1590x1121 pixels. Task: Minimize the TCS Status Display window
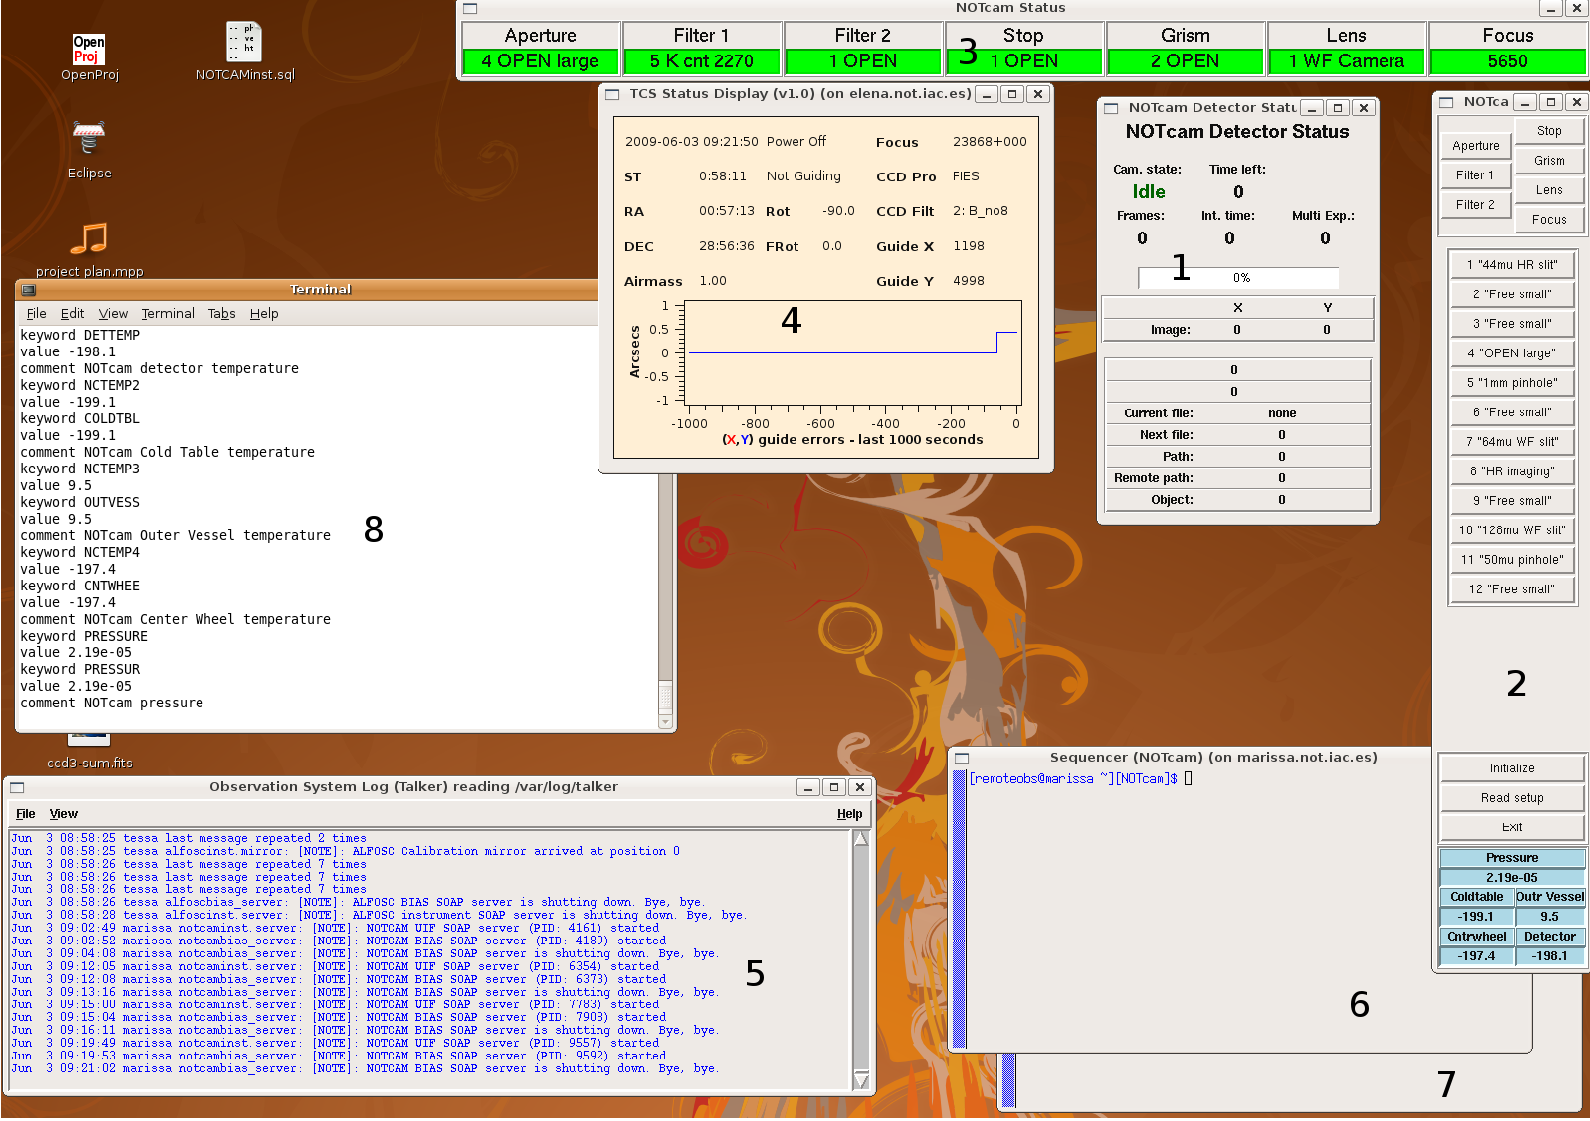[986, 94]
